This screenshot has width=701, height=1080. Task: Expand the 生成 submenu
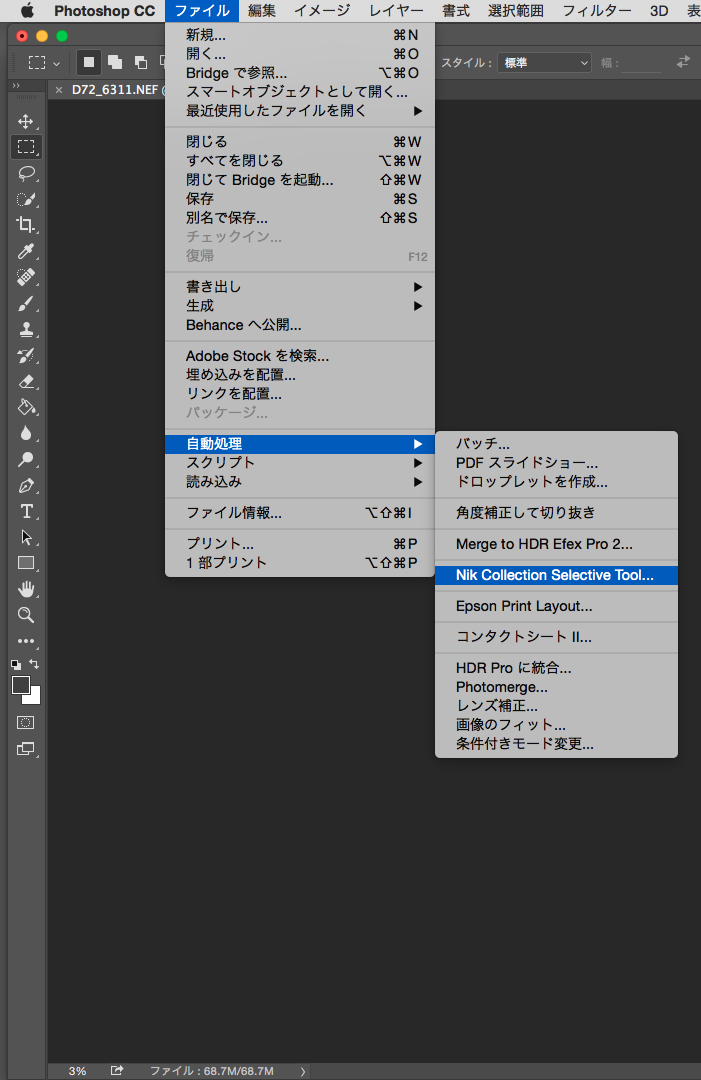point(300,306)
